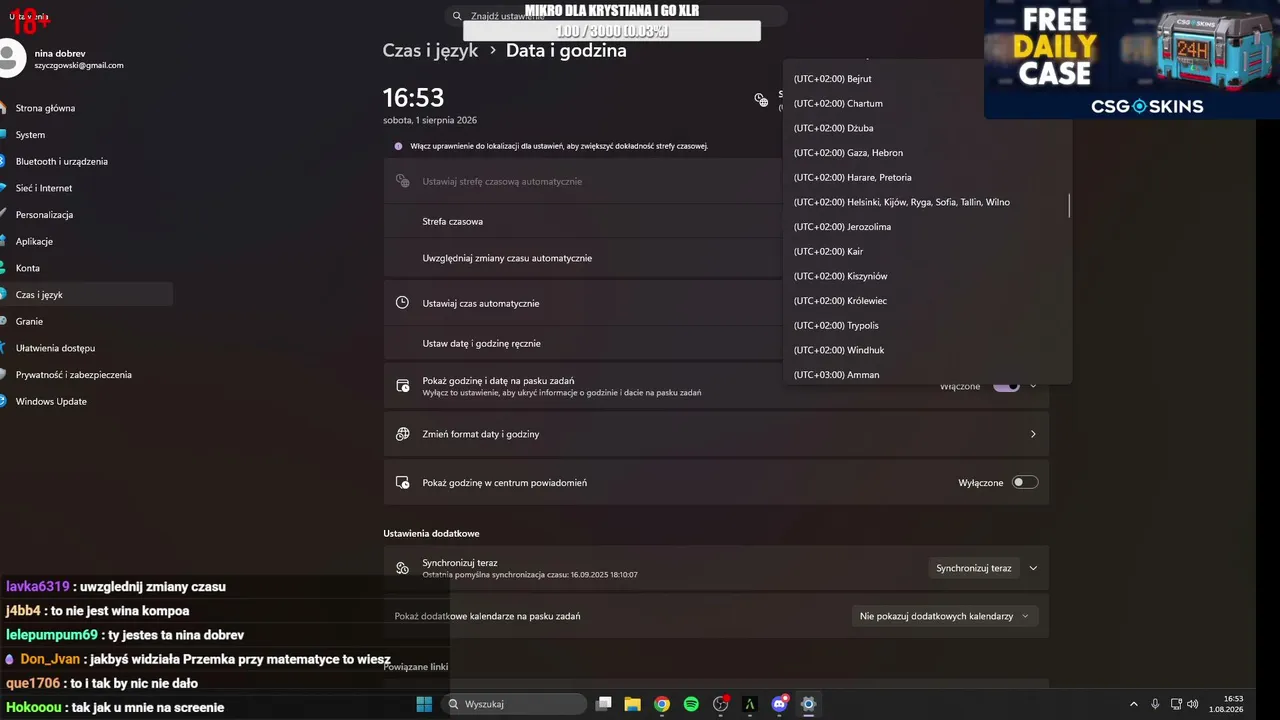Open the green A app taskbar icon
The width and height of the screenshot is (1280, 720).
point(750,704)
